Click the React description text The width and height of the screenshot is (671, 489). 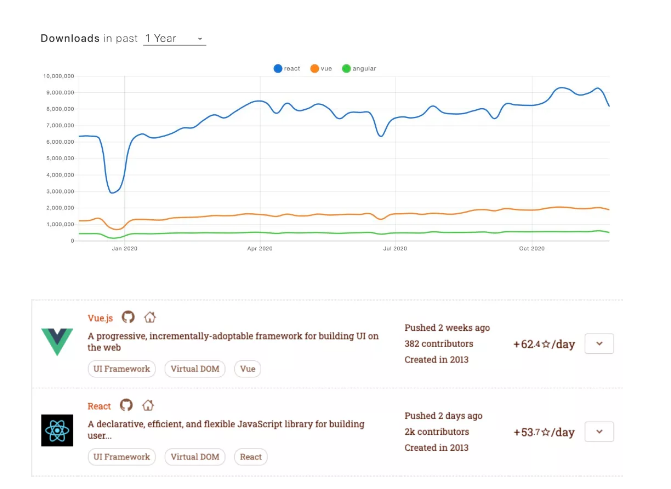pos(226,430)
